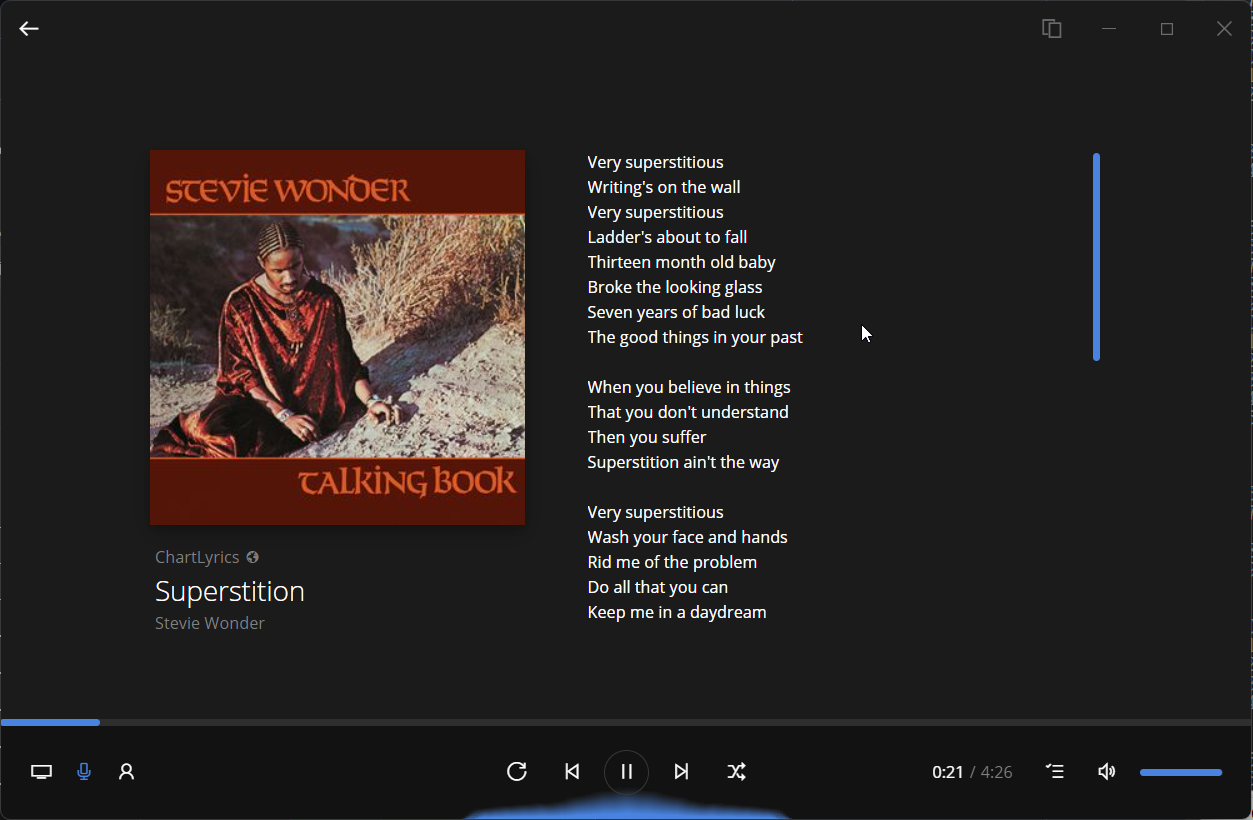Image resolution: width=1253 pixels, height=820 pixels.
Task: Open the Stevie Wonder artist name
Action: [x=210, y=623]
